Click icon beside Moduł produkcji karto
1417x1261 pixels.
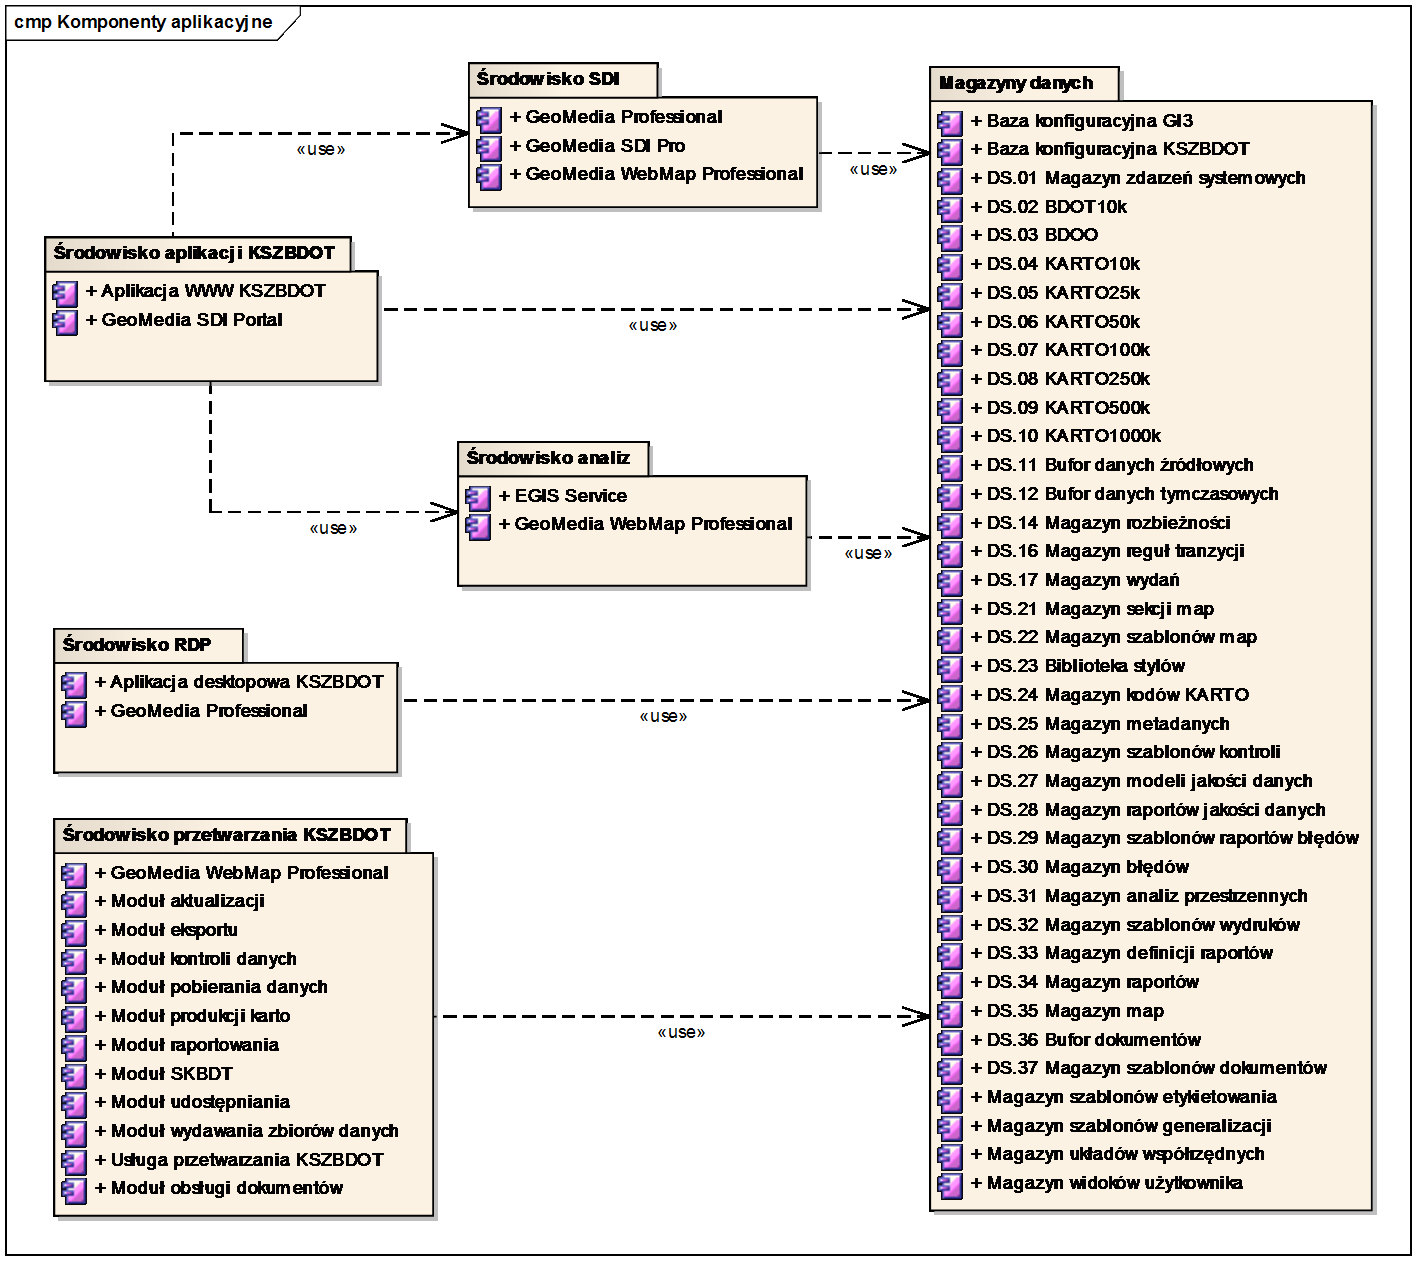pyautogui.click(x=74, y=1018)
